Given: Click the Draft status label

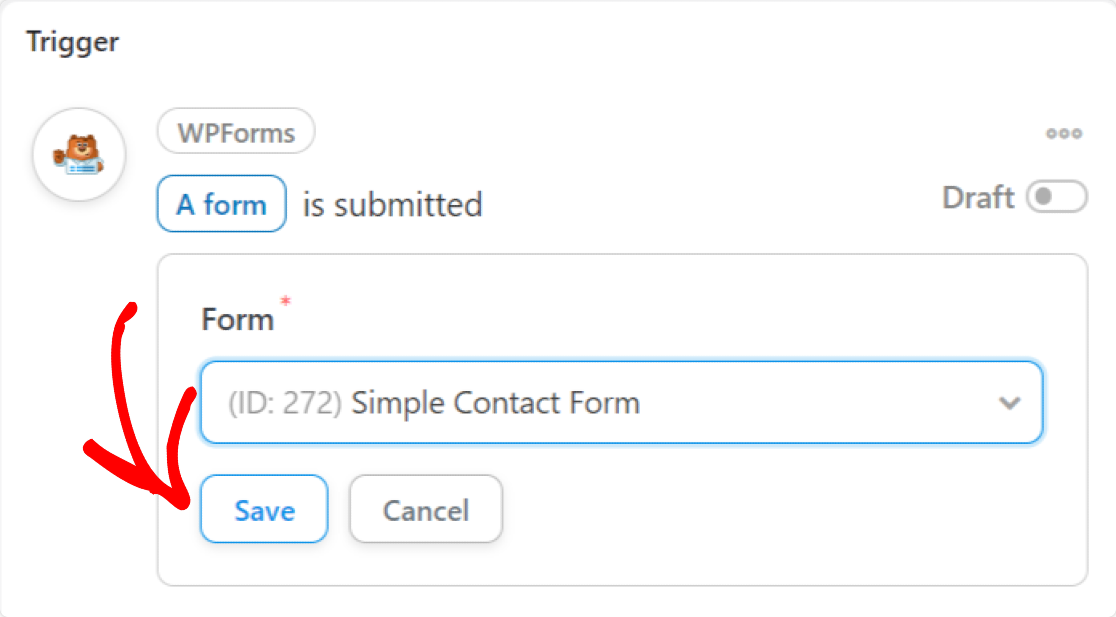Looking at the screenshot, I should pos(978,197).
